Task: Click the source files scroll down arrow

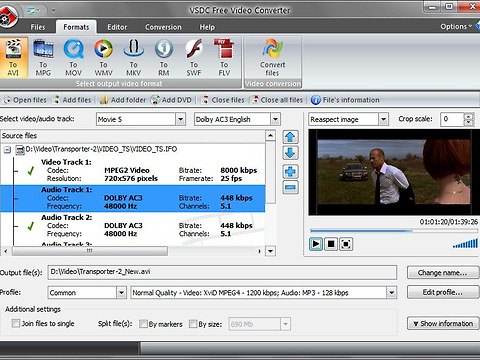Action: point(270,251)
